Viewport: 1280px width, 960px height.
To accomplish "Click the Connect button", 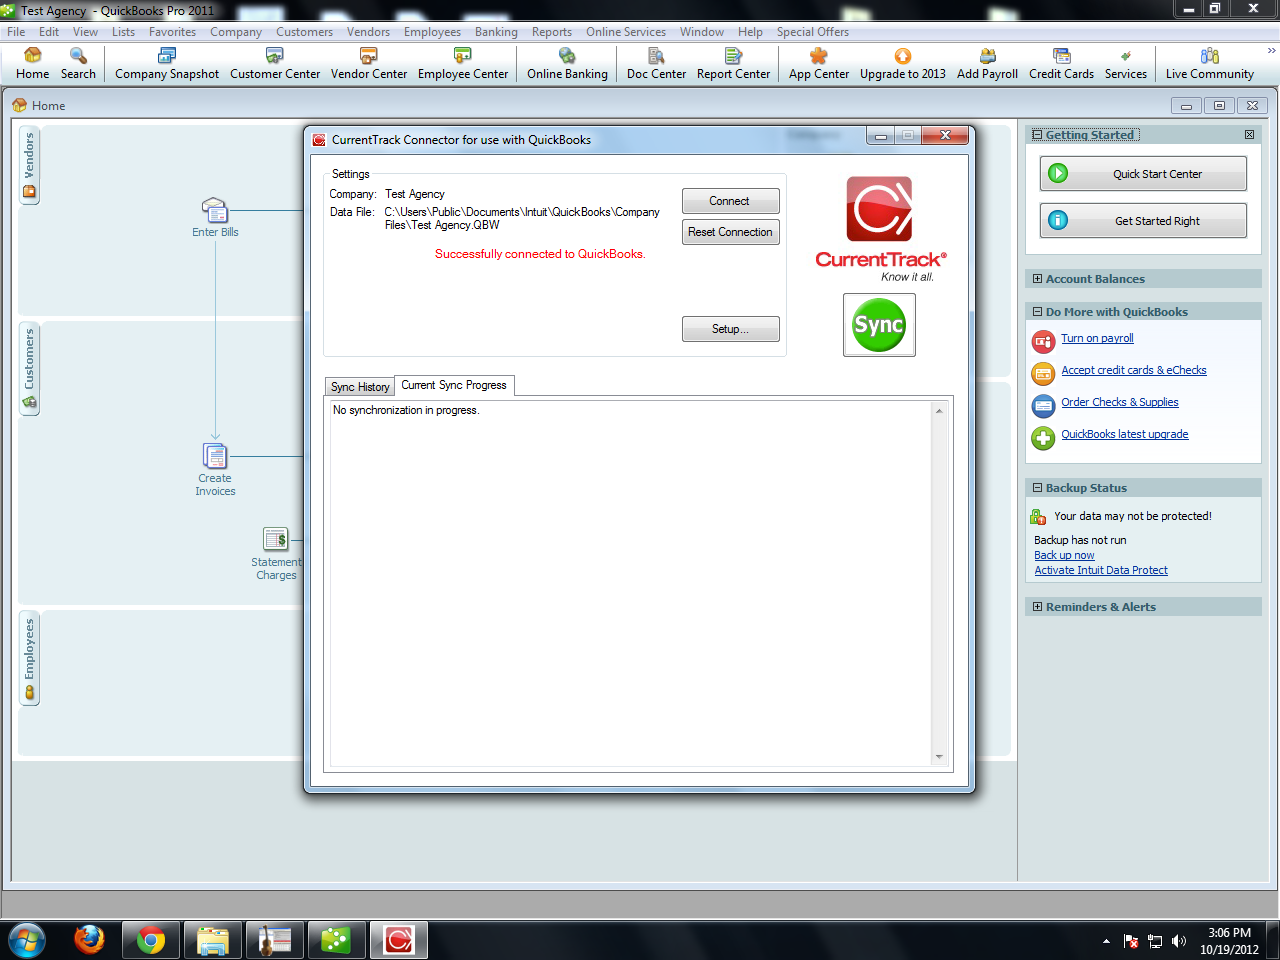I will point(730,201).
